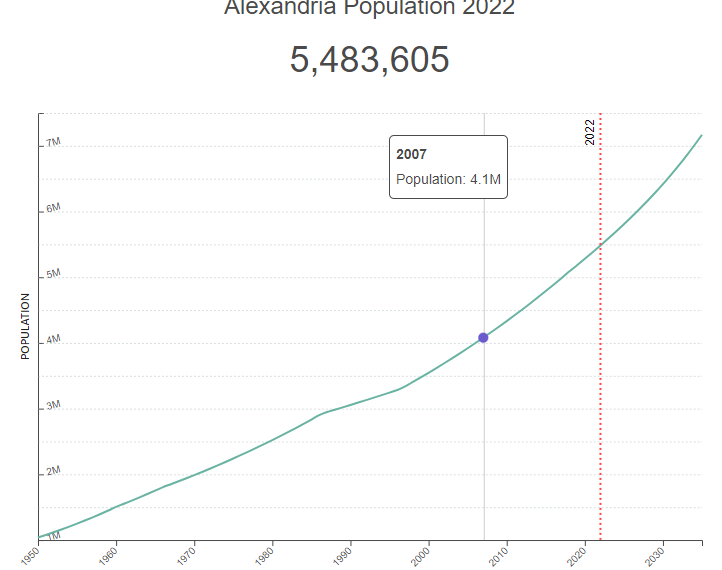This screenshot has width=722, height=570.
Task: Click the 1980 x-axis tick label
Action: pyautogui.click(x=265, y=555)
